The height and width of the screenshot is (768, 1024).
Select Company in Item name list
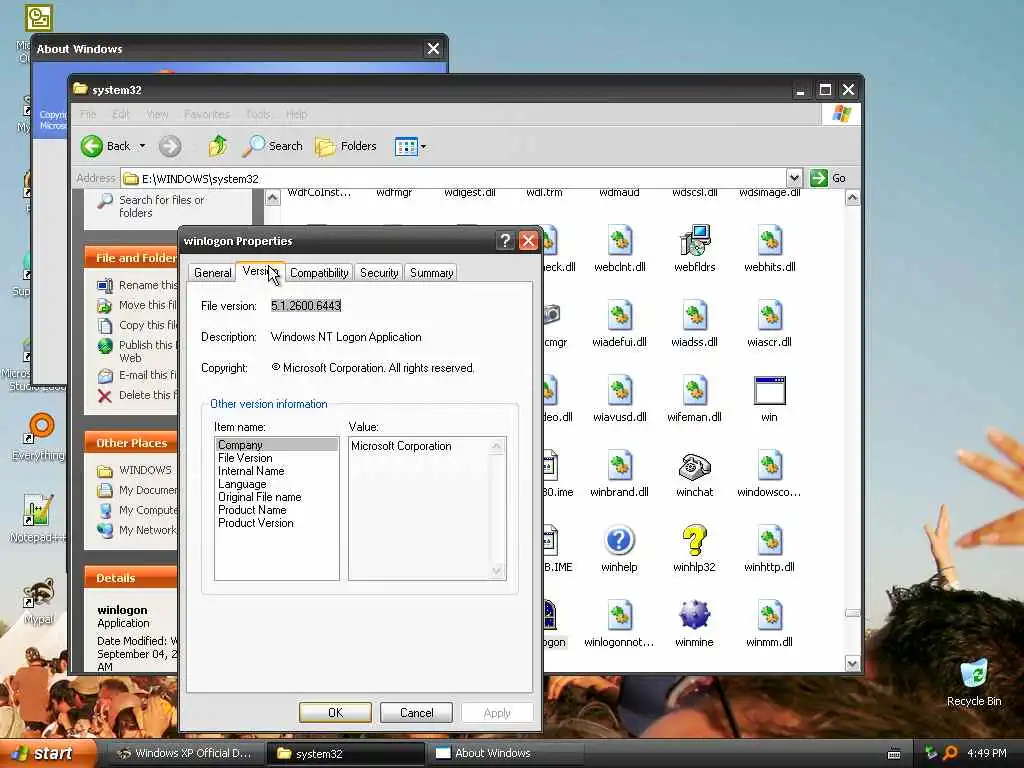277,445
